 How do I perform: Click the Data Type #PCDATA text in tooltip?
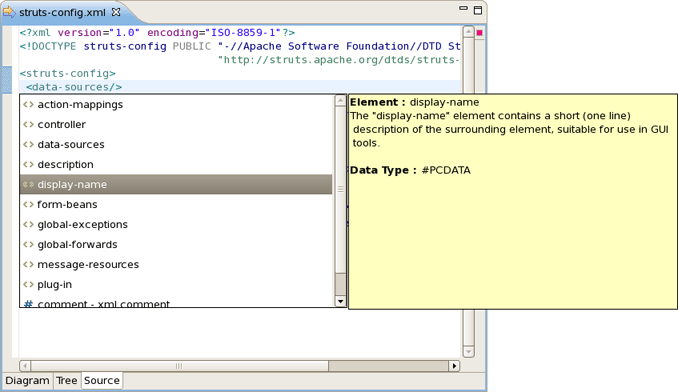tap(410, 170)
